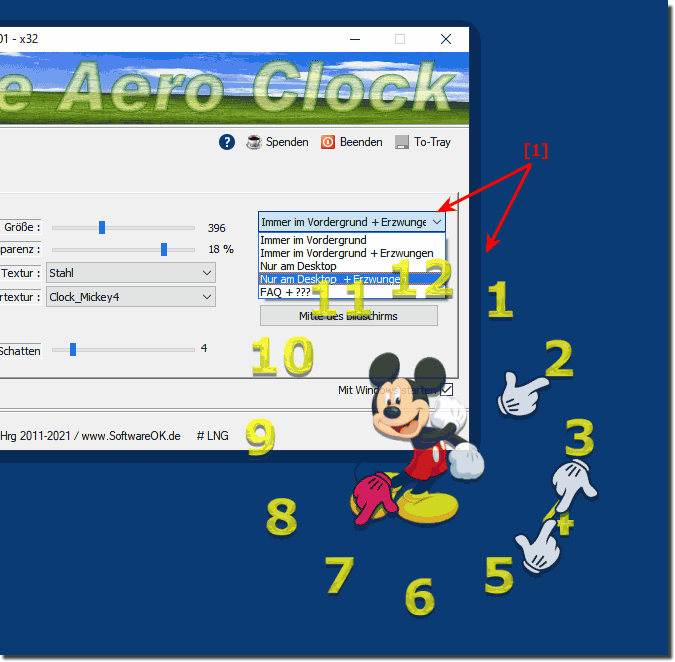This screenshot has width=675, height=662.
Task: Pick the highlighted Nur am Desktop + Erzwungen option
Action: (x=351, y=279)
